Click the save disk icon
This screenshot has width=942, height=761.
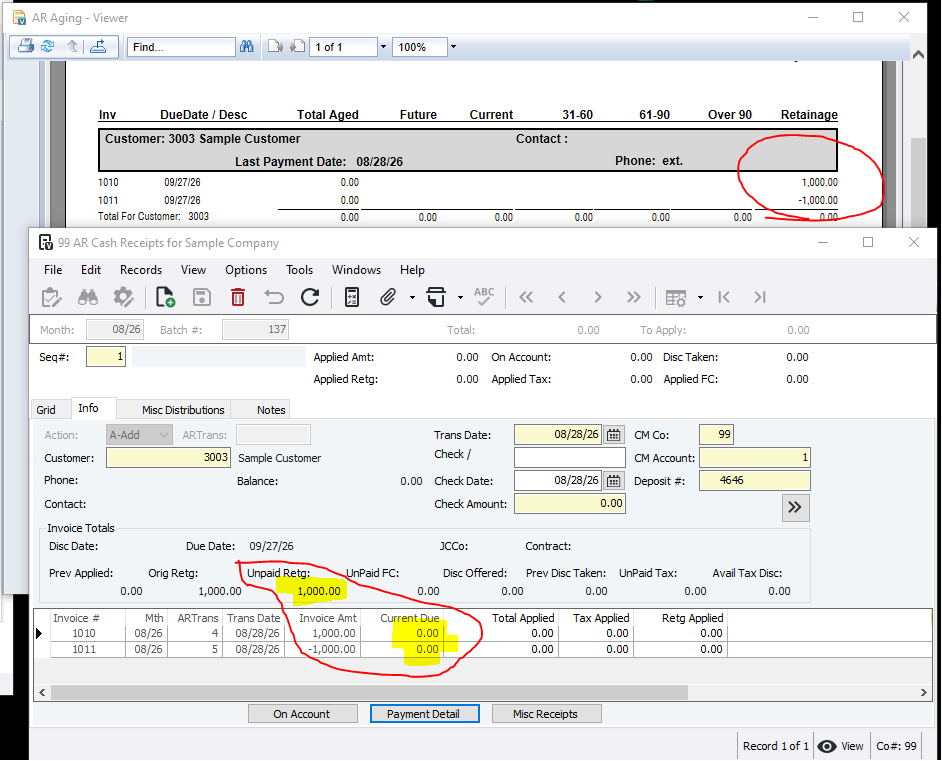tap(202, 297)
